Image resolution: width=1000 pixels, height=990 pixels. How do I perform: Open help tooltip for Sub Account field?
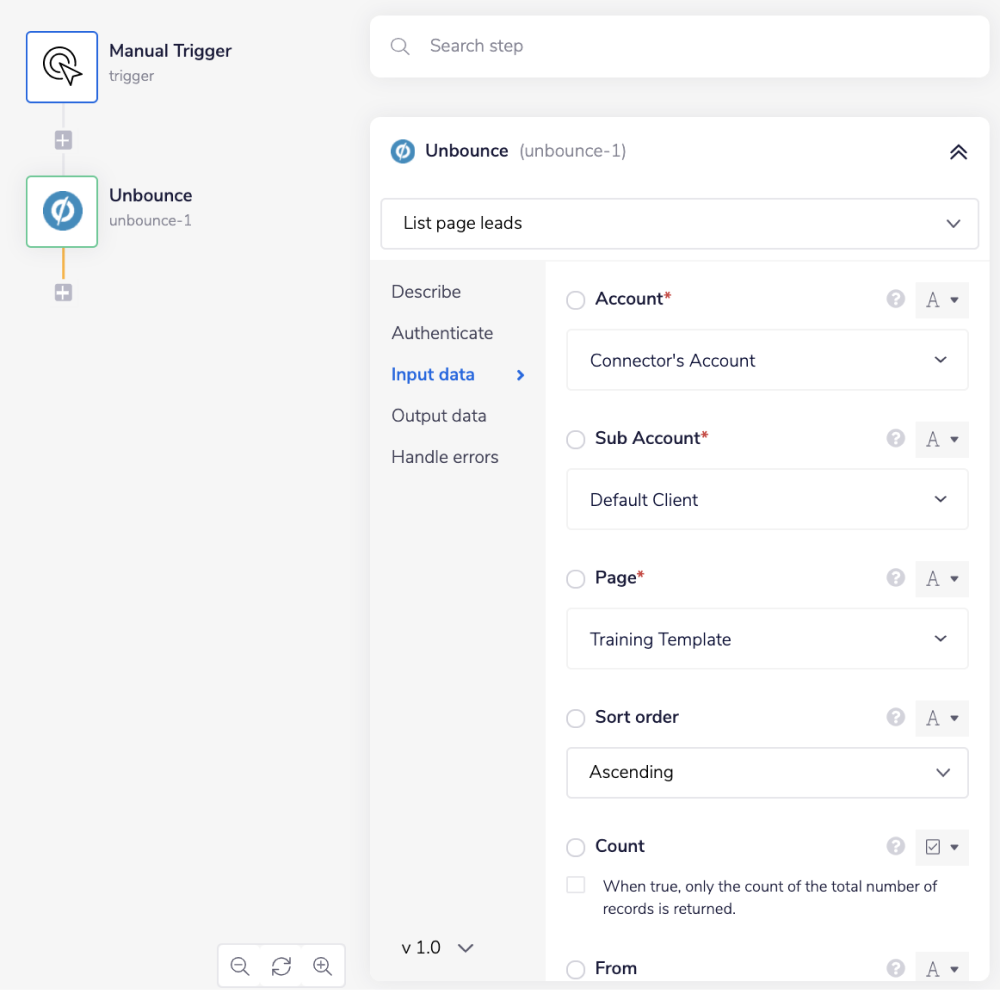(896, 438)
